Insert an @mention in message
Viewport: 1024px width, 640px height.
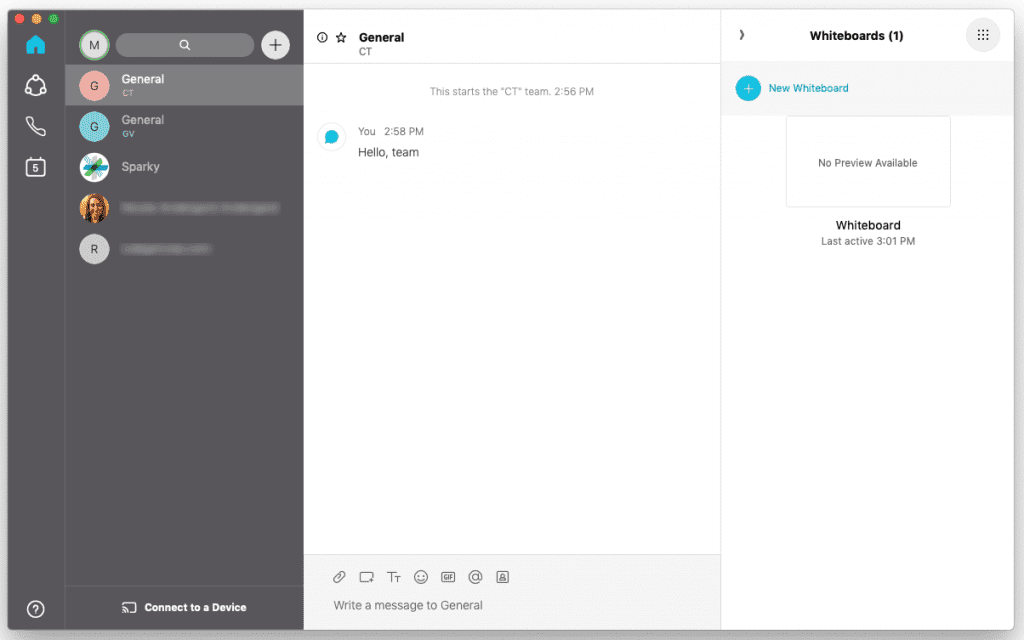(x=475, y=577)
